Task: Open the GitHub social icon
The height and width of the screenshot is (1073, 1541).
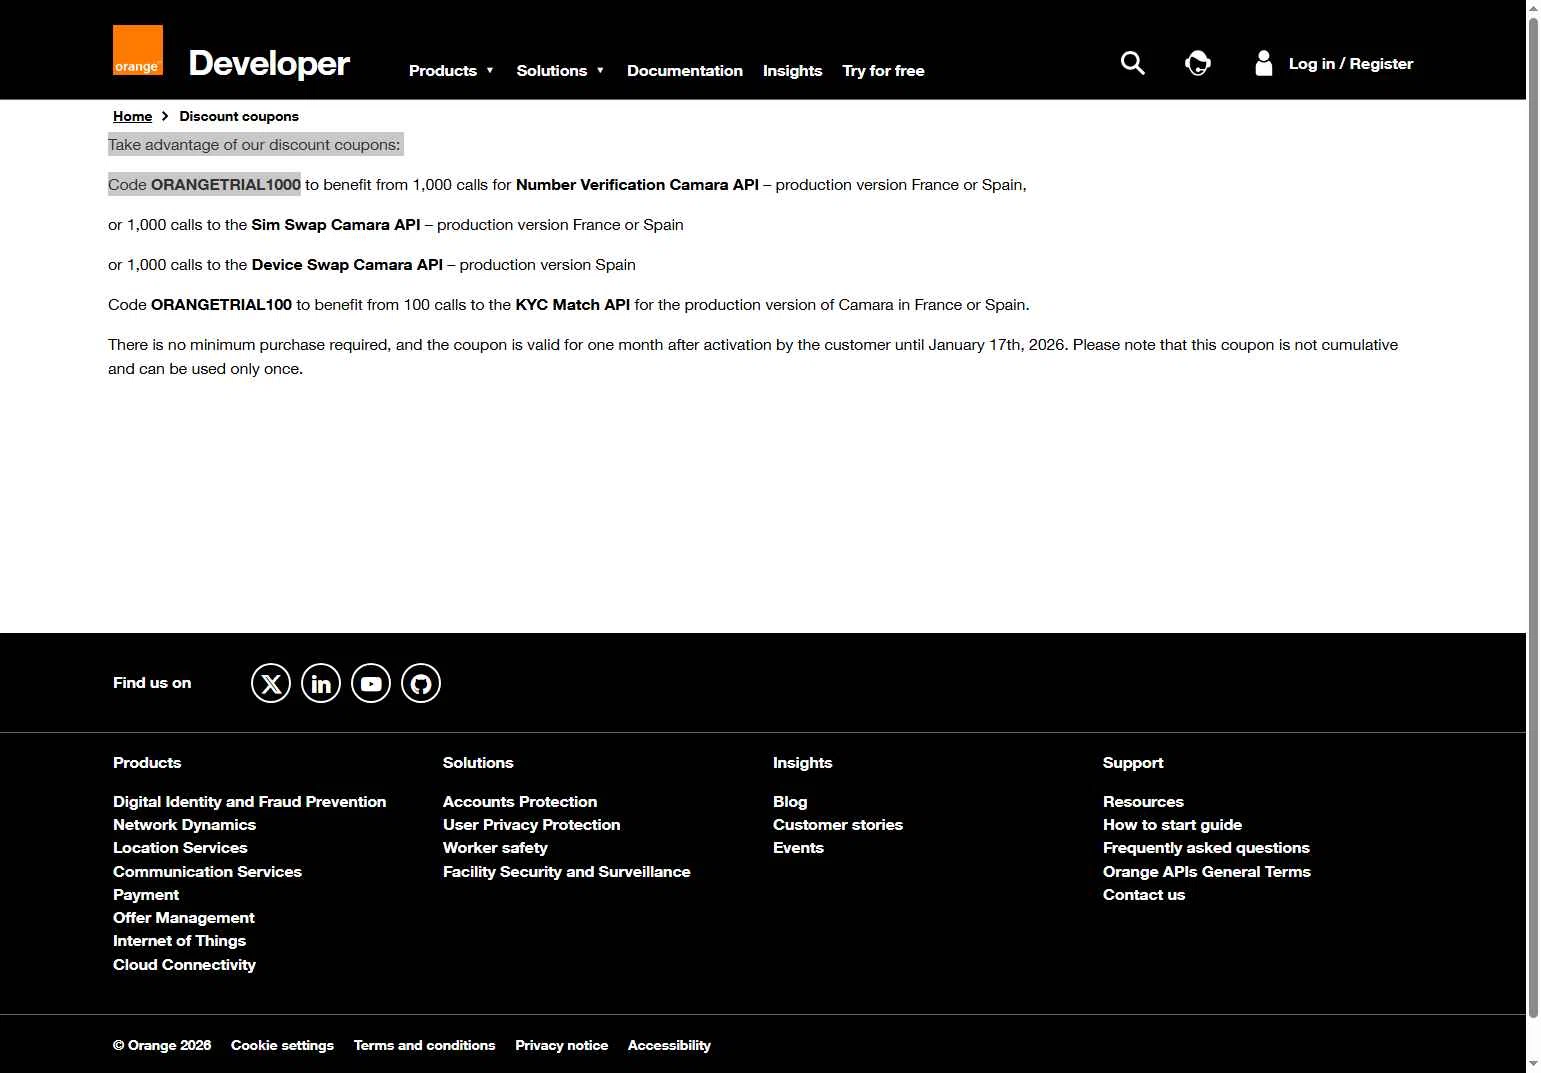Action: pyautogui.click(x=421, y=683)
